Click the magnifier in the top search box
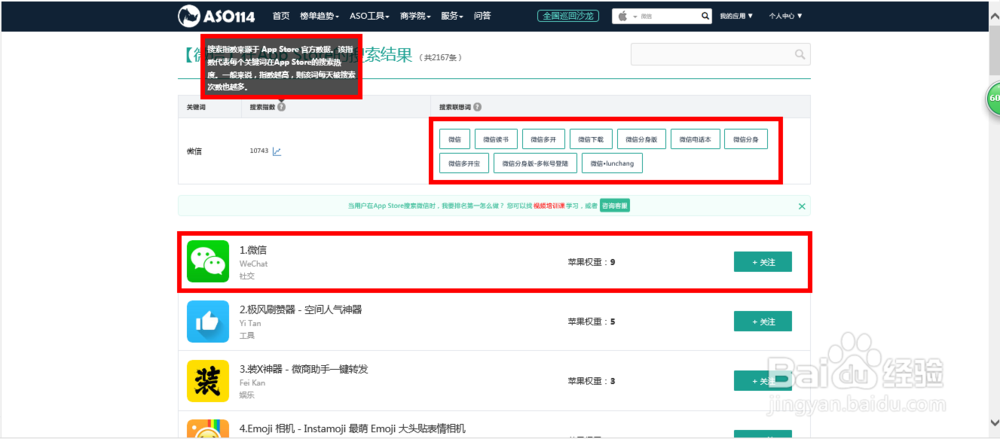The width and height of the screenshot is (1000, 439). [x=705, y=16]
